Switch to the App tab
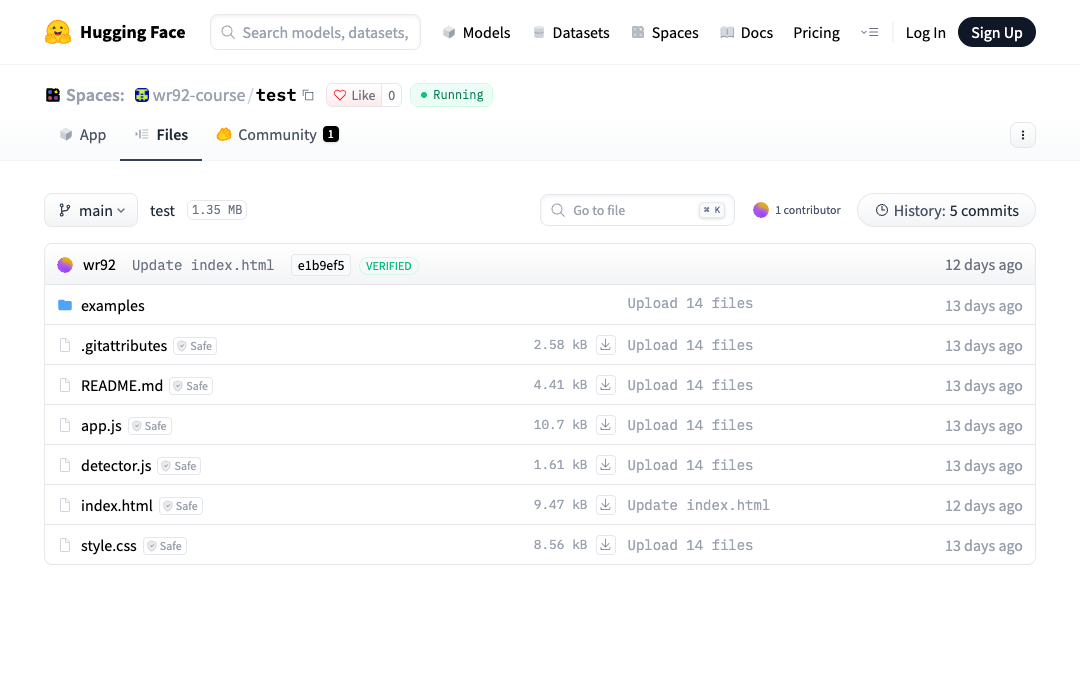The width and height of the screenshot is (1080, 700). 83,135
